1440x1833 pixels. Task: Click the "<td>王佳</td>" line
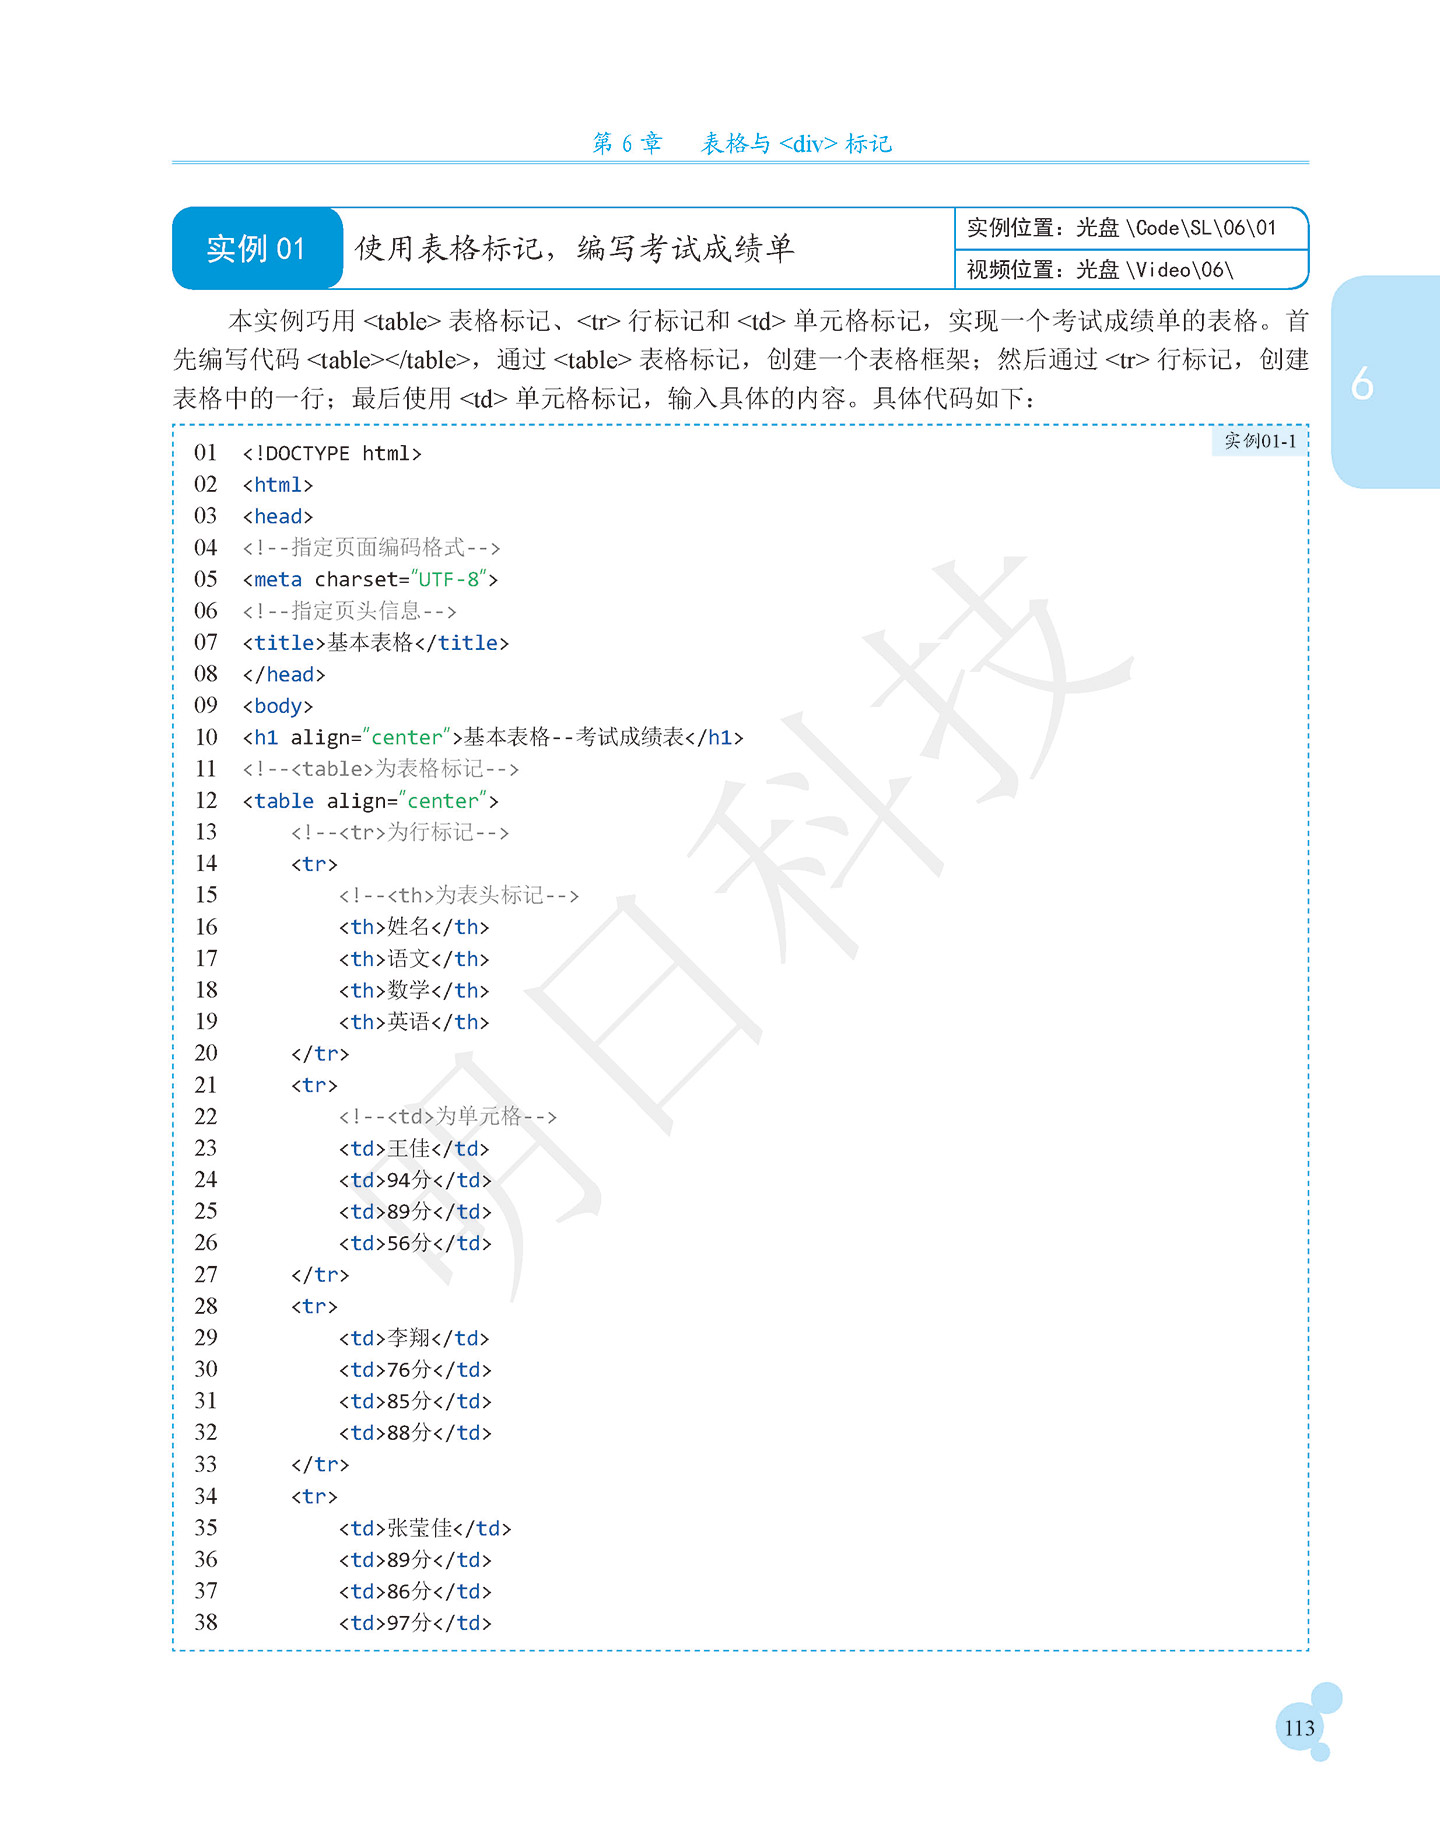(414, 1148)
